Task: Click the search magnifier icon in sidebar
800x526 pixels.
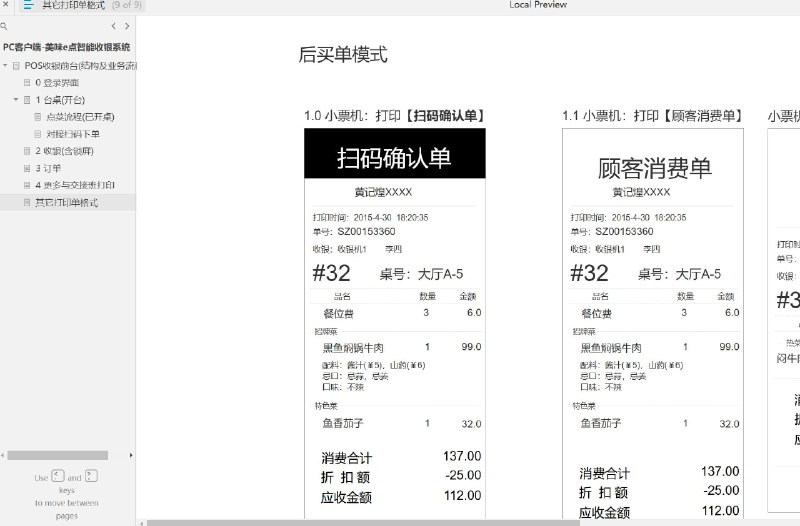Action: (4, 26)
